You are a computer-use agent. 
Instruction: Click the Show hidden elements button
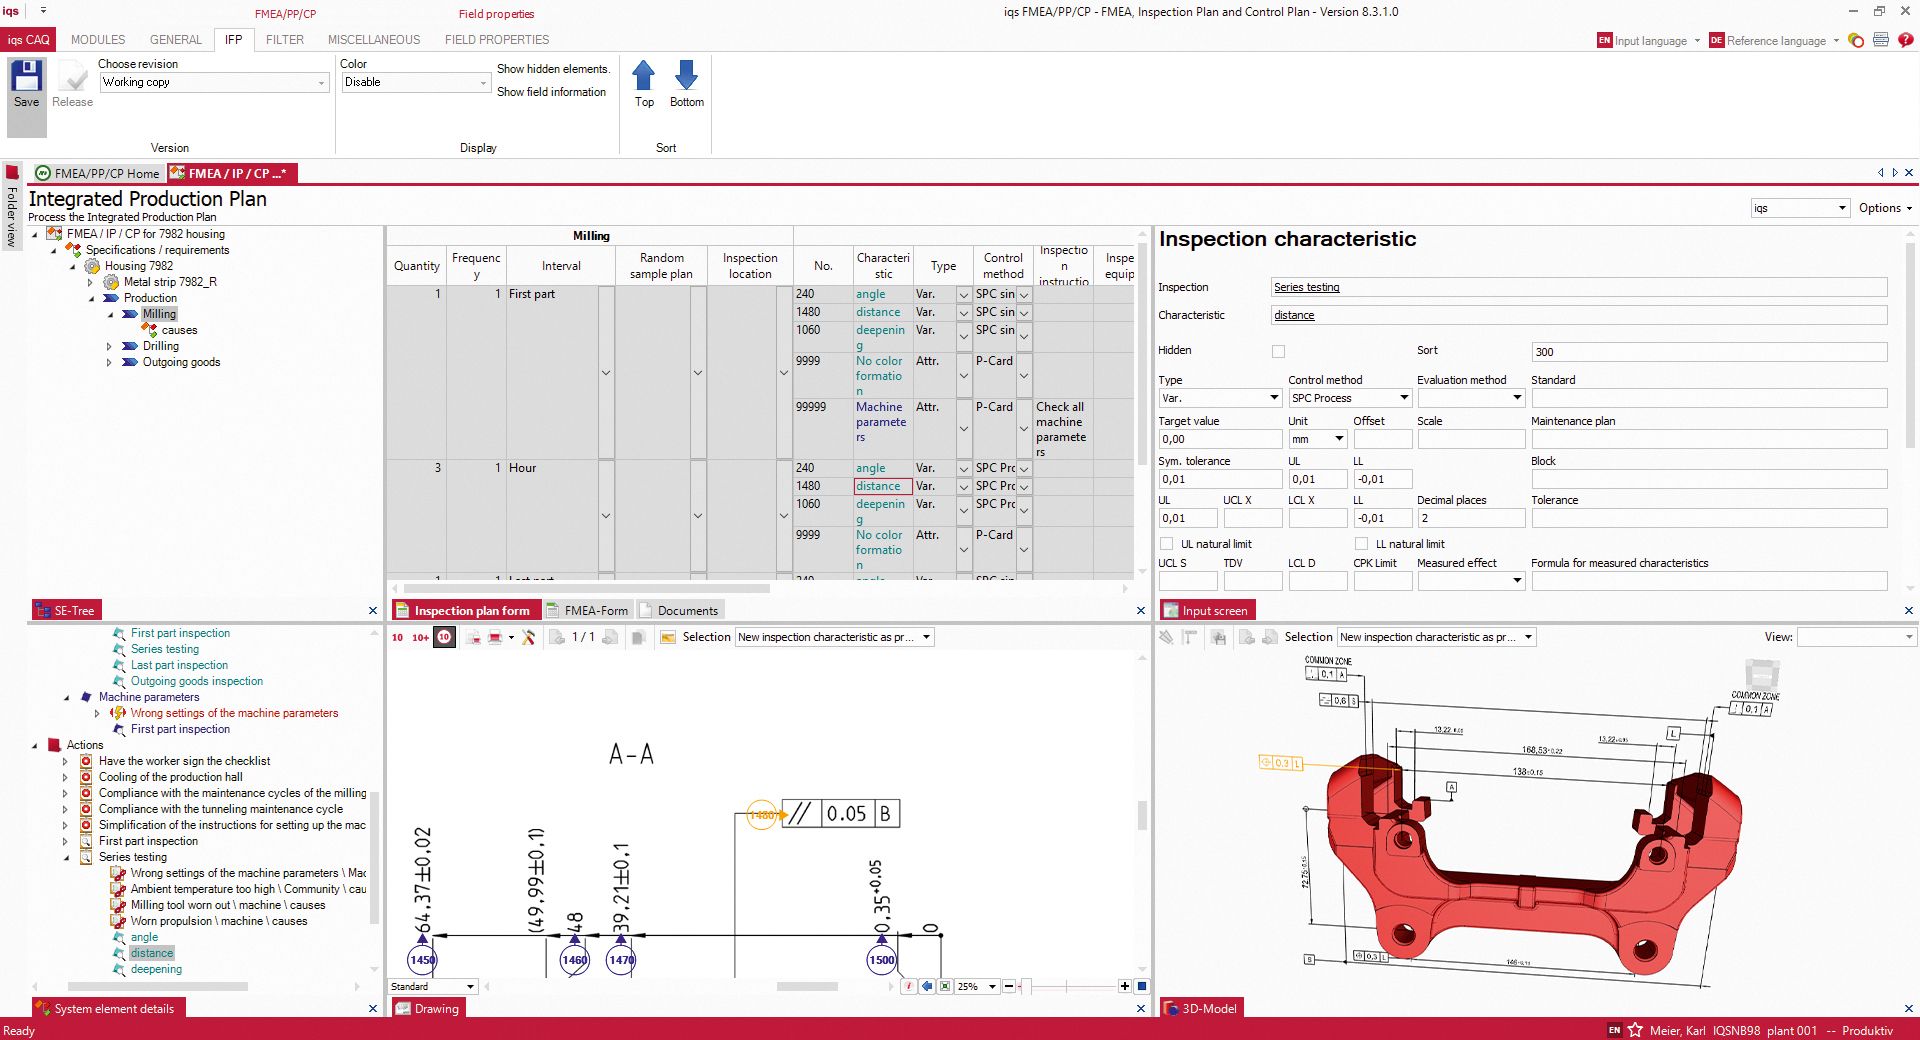(553, 69)
